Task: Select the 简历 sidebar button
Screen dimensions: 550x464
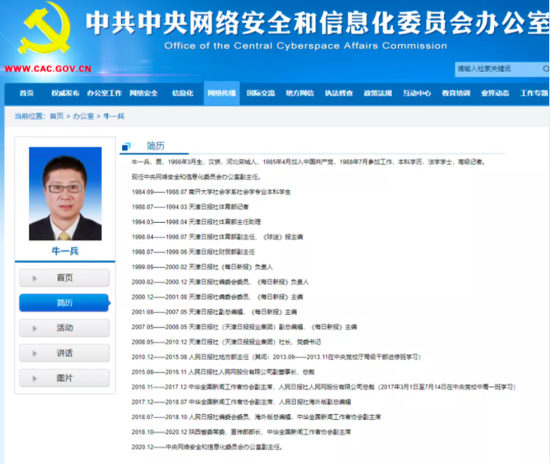Action: (64, 303)
